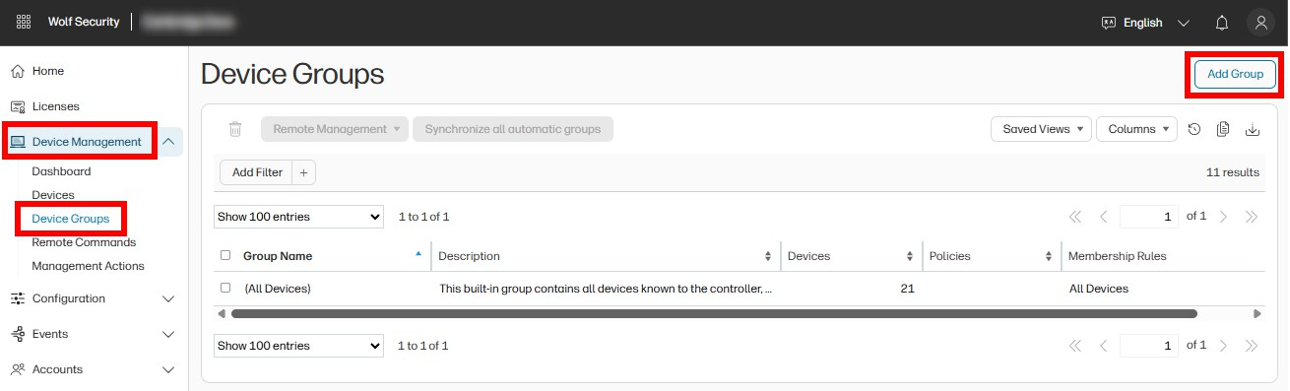Click the Licenses sidebar icon

(x=17, y=106)
